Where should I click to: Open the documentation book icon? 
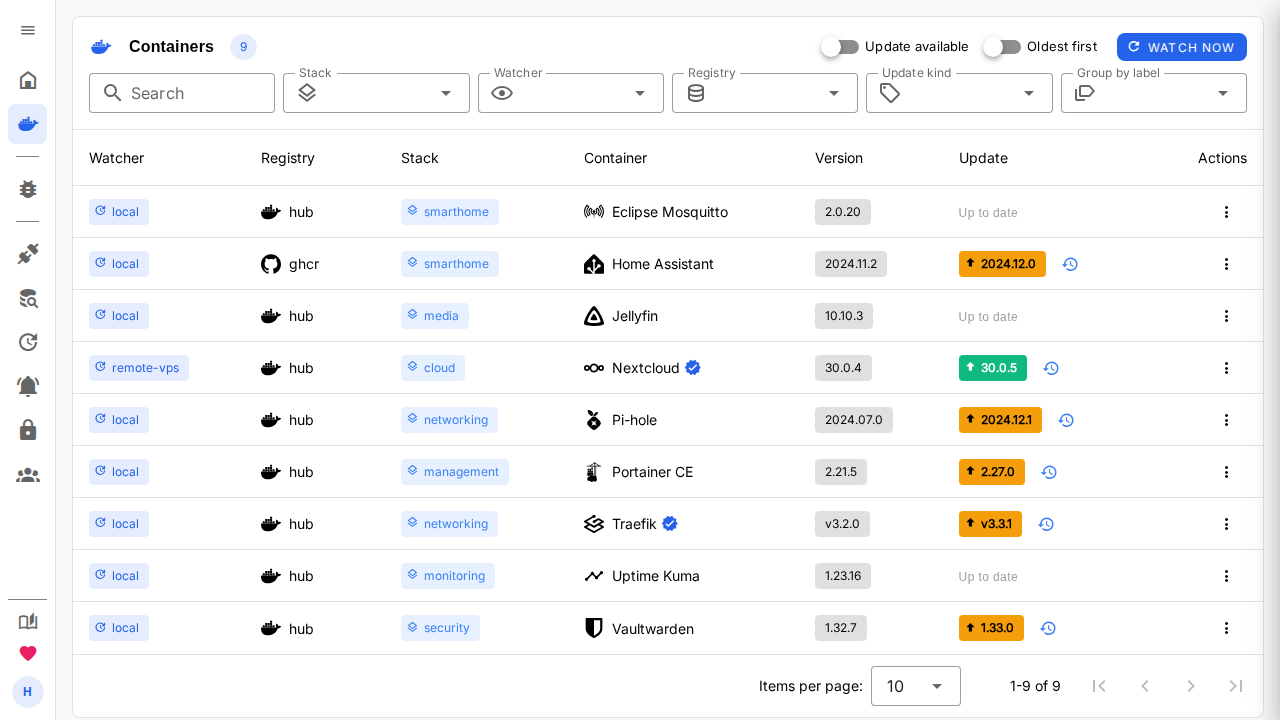point(28,621)
